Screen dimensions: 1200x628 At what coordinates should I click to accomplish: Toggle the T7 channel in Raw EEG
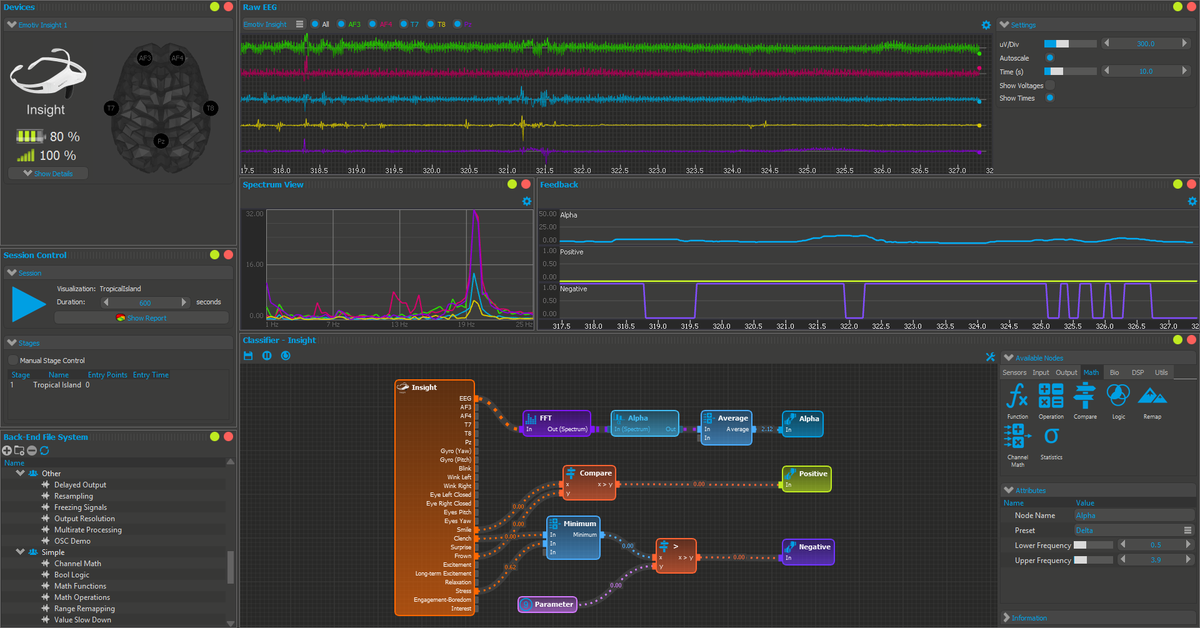402,24
